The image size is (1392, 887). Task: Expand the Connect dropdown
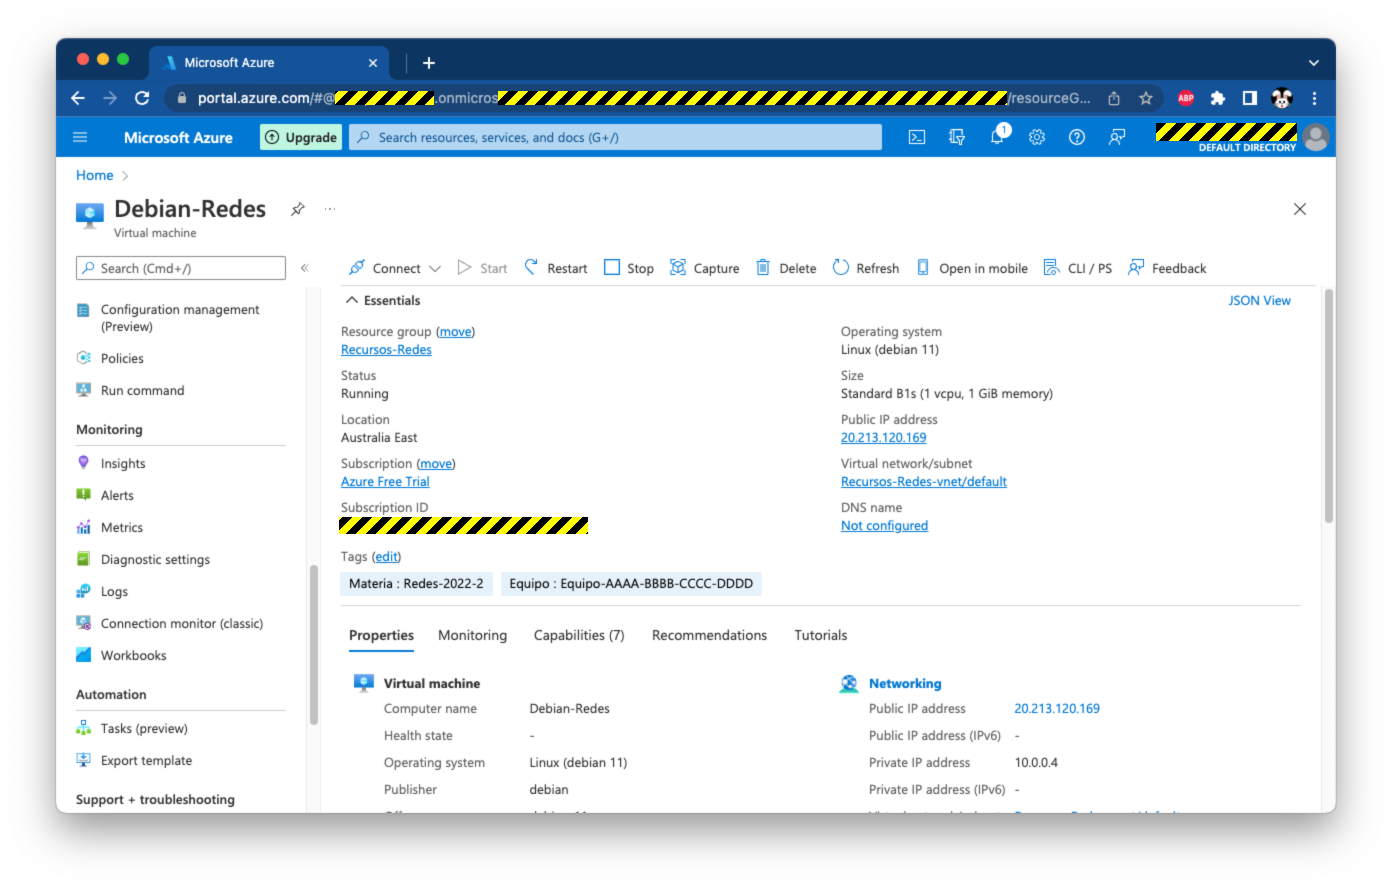pos(435,269)
